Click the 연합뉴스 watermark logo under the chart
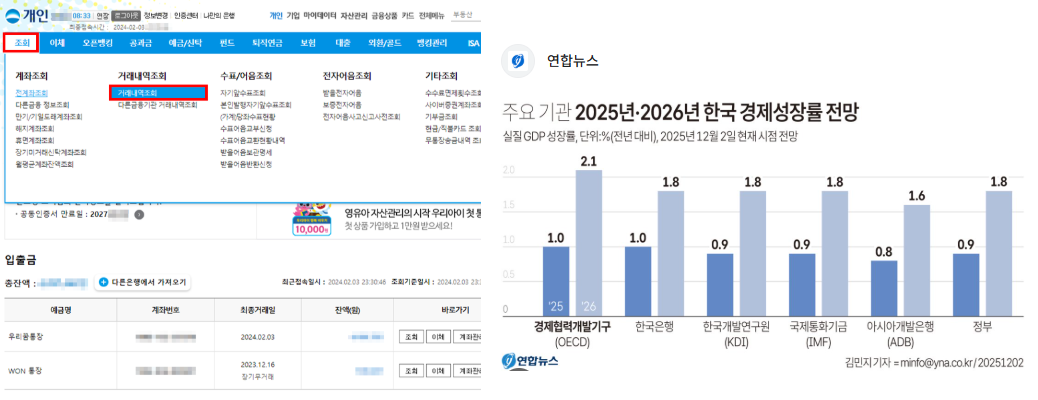The image size is (1038, 400). pos(530,361)
